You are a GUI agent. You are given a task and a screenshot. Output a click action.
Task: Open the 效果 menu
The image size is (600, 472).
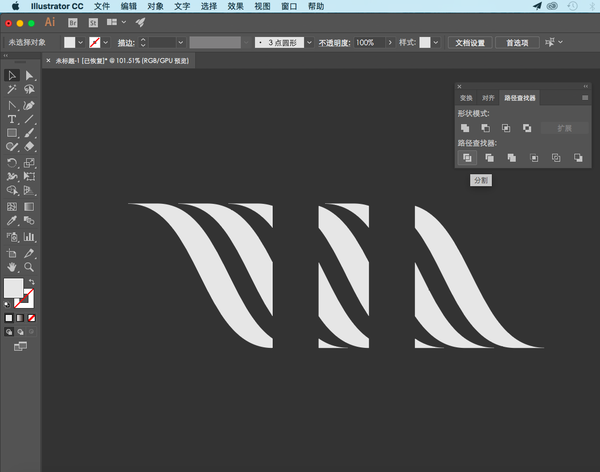235,6
